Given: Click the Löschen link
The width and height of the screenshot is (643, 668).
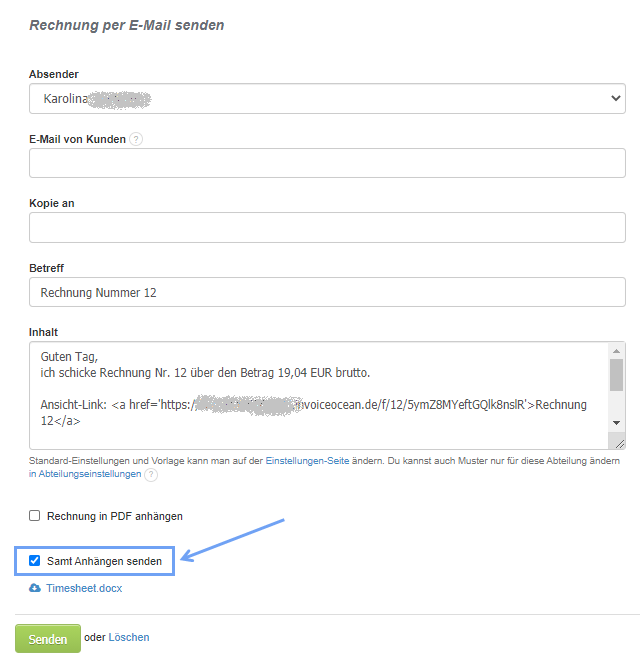Looking at the screenshot, I should (x=129, y=637).
